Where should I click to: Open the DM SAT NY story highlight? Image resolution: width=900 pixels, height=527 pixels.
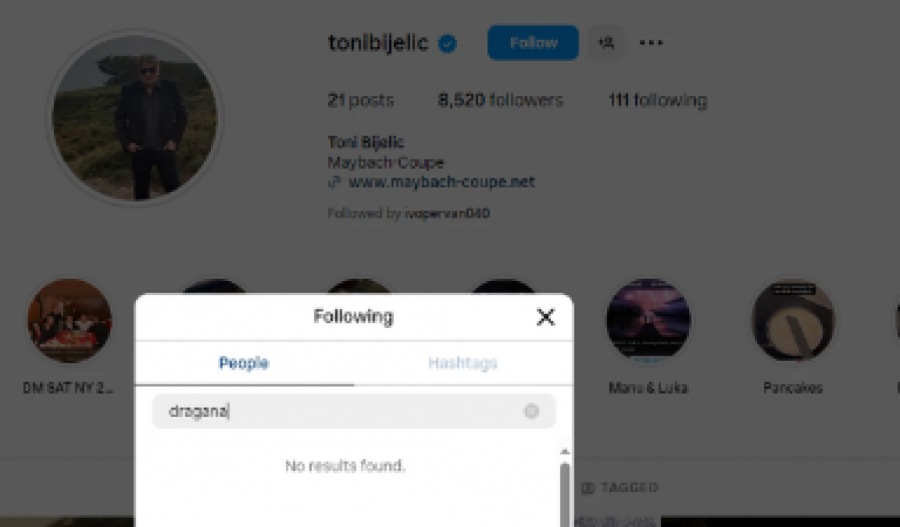[x=69, y=321]
